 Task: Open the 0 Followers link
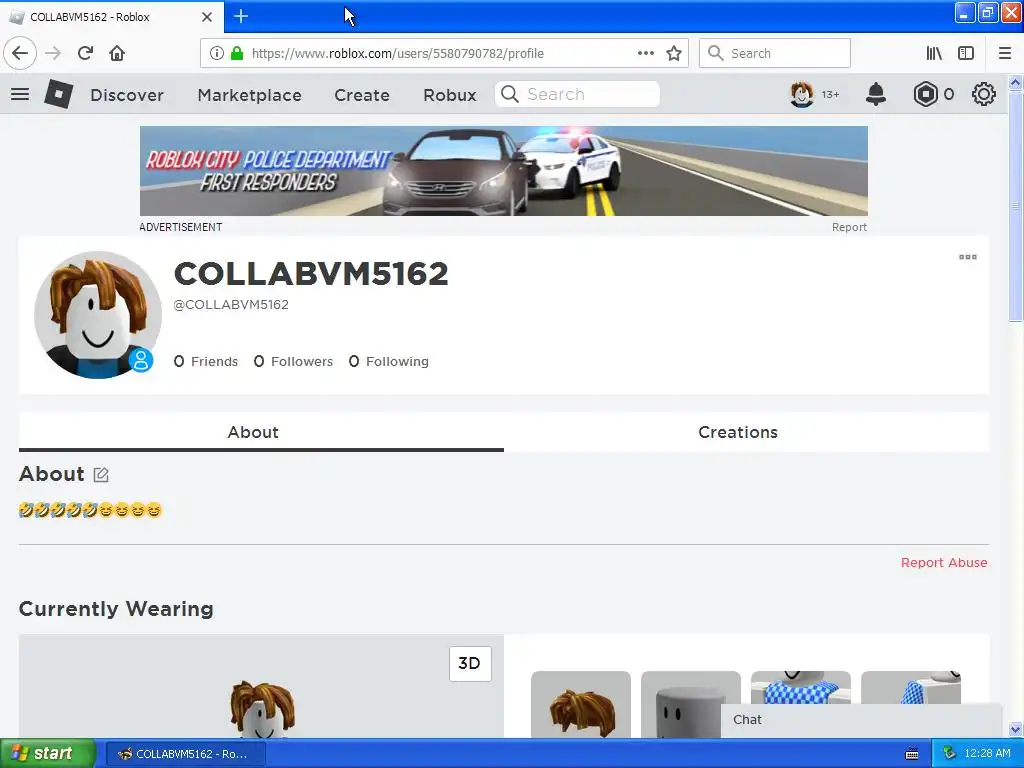(293, 361)
